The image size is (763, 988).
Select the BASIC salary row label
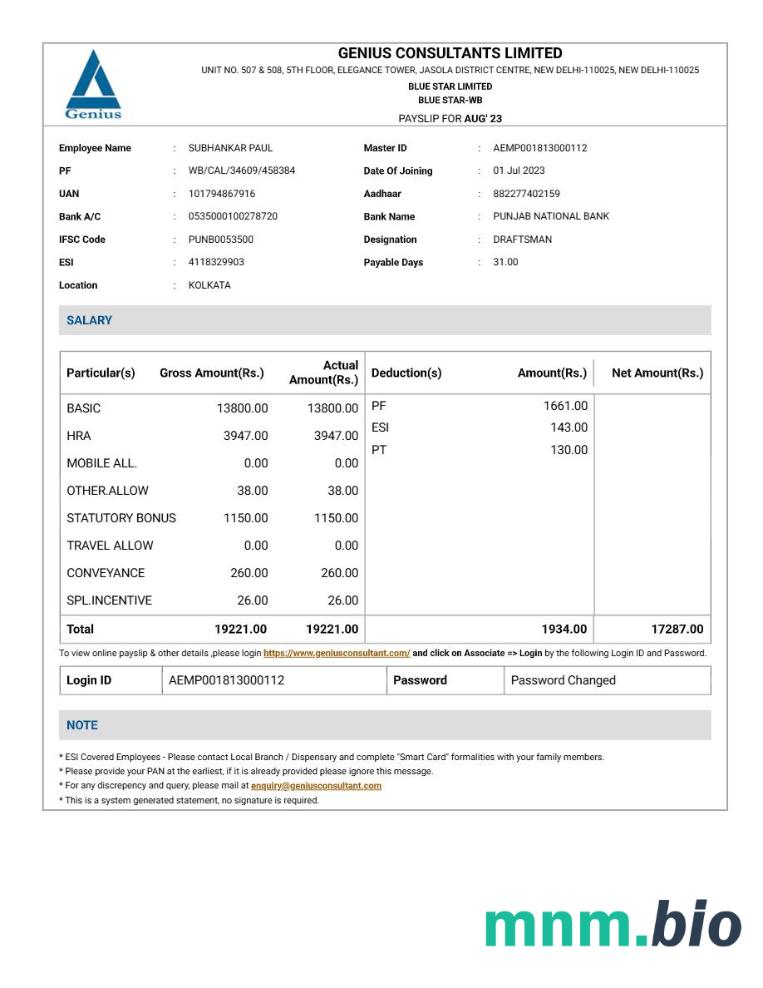point(83,408)
